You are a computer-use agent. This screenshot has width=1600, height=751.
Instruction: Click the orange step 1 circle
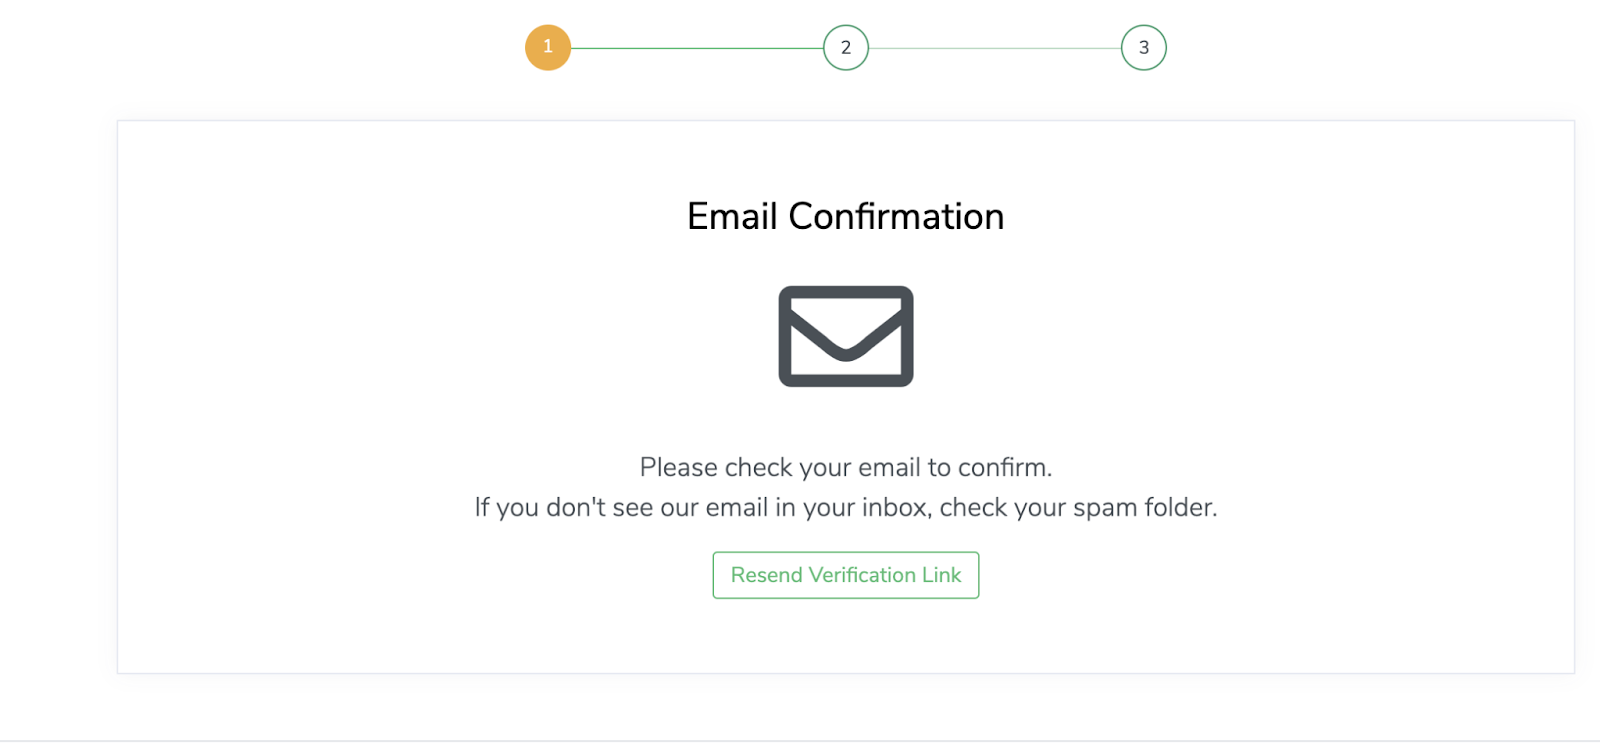pos(548,47)
